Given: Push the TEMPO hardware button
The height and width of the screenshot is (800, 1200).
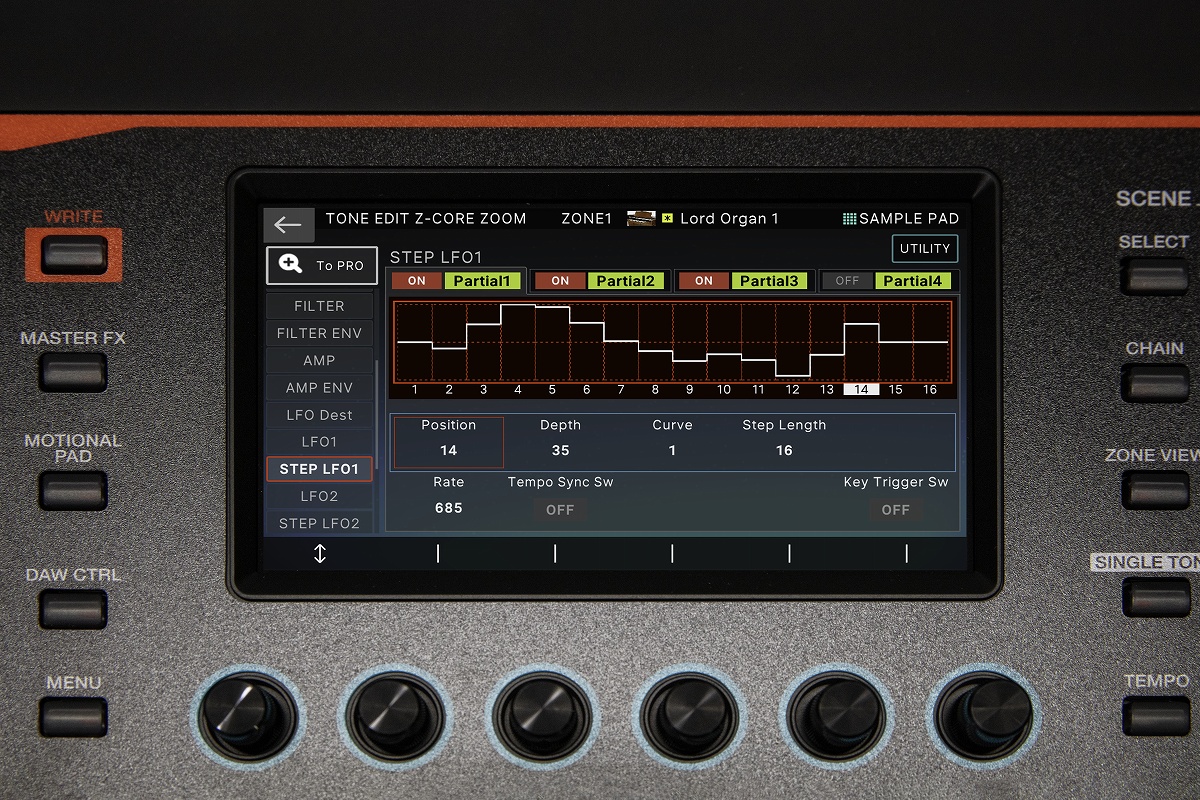Looking at the screenshot, I should pyautogui.click(x=1155, y=714).
